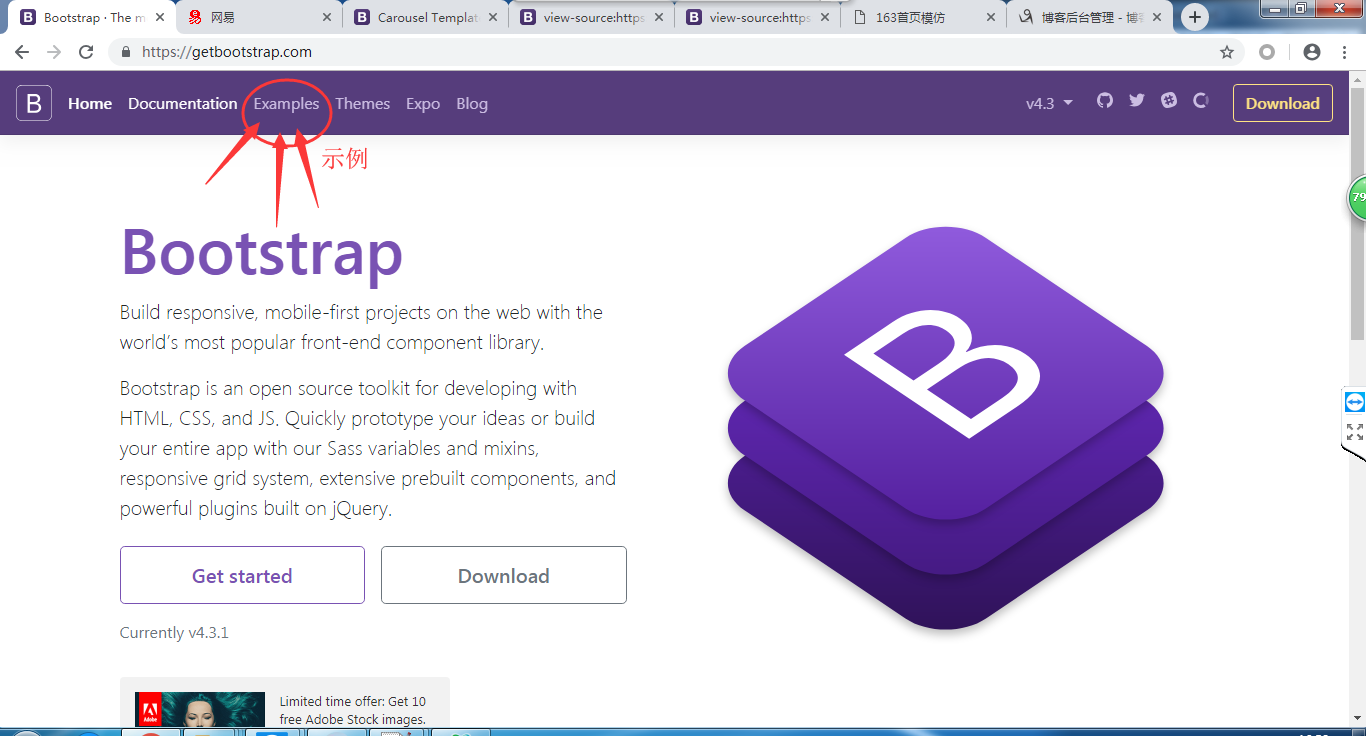Screen dimensions: 1366x736
Task: Open the Chrome three-dot menu
Action: point(1346,52)
